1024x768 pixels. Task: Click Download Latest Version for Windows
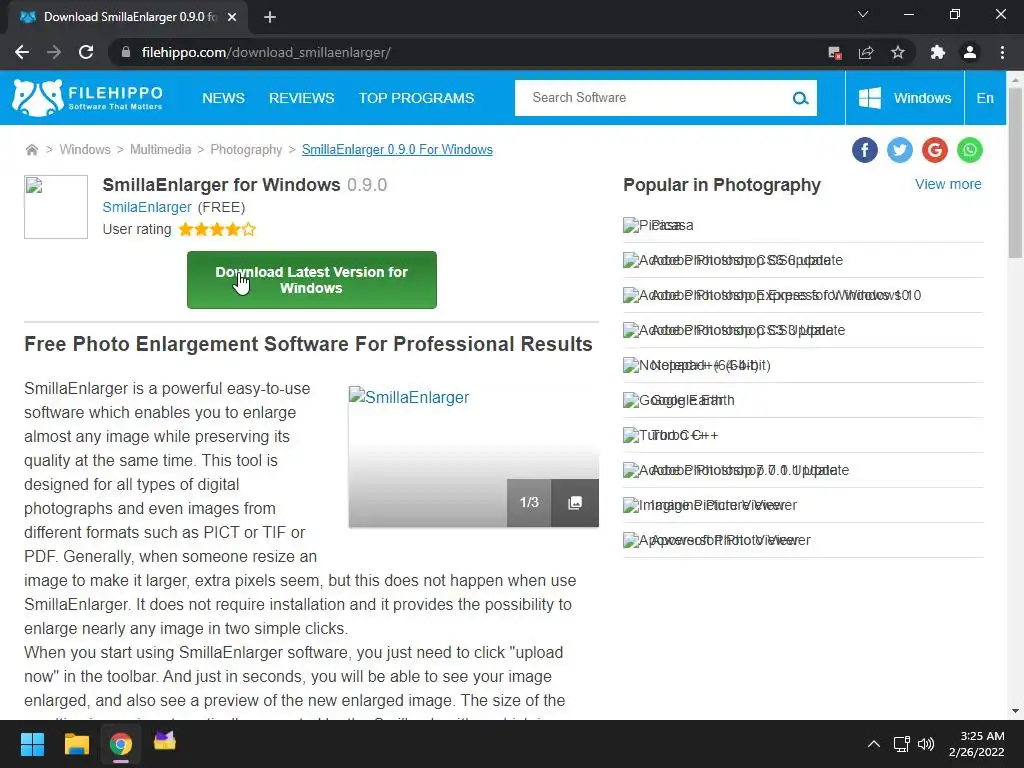click(x=312, y=280)
